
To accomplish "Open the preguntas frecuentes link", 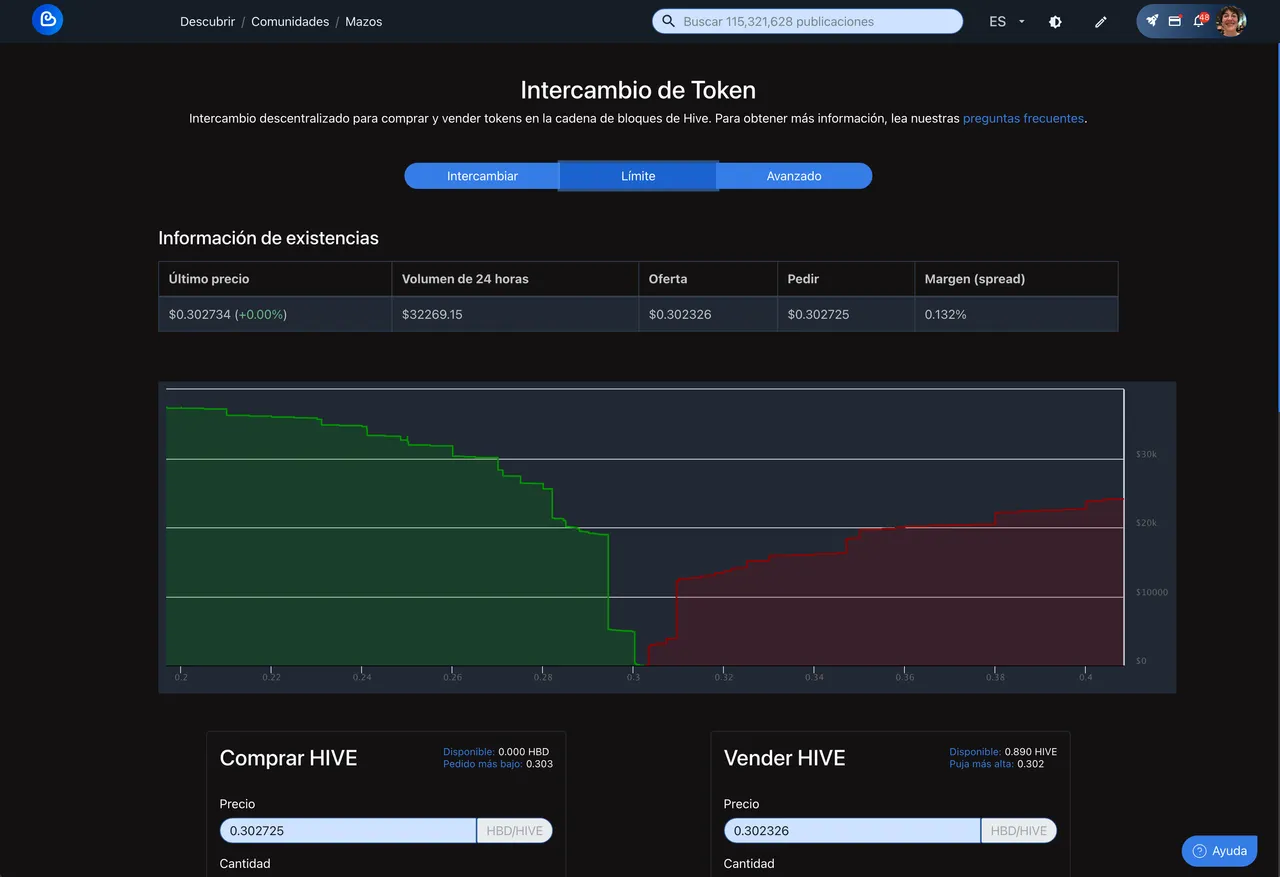I will pyautogui.click(x=1023, y=118).
